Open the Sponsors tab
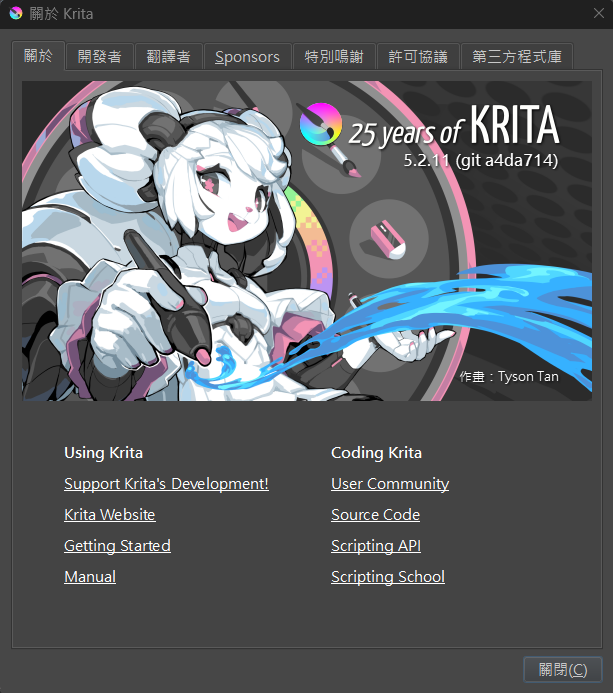The height and width of the screenshot is (693, 613). (x=247, y=57)
